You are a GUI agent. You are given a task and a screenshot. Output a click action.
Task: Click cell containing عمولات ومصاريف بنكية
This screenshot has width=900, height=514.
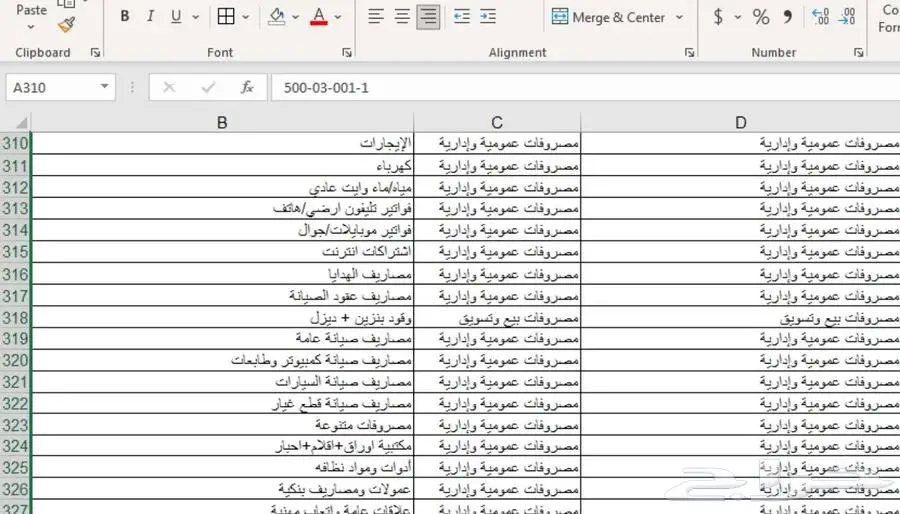click(222, 489)
